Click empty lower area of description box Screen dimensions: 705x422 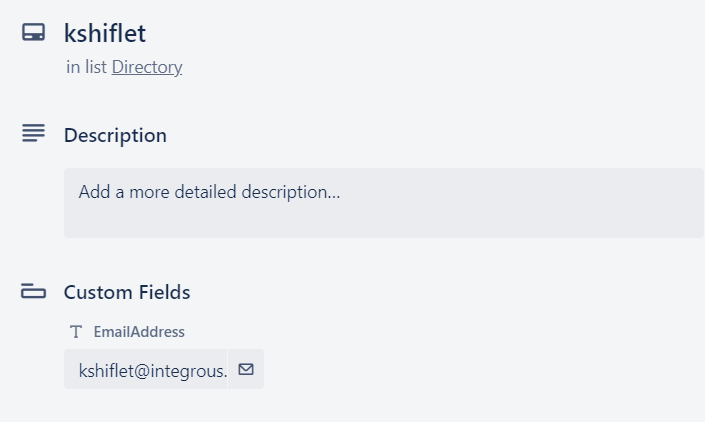[x=384, y=222]
